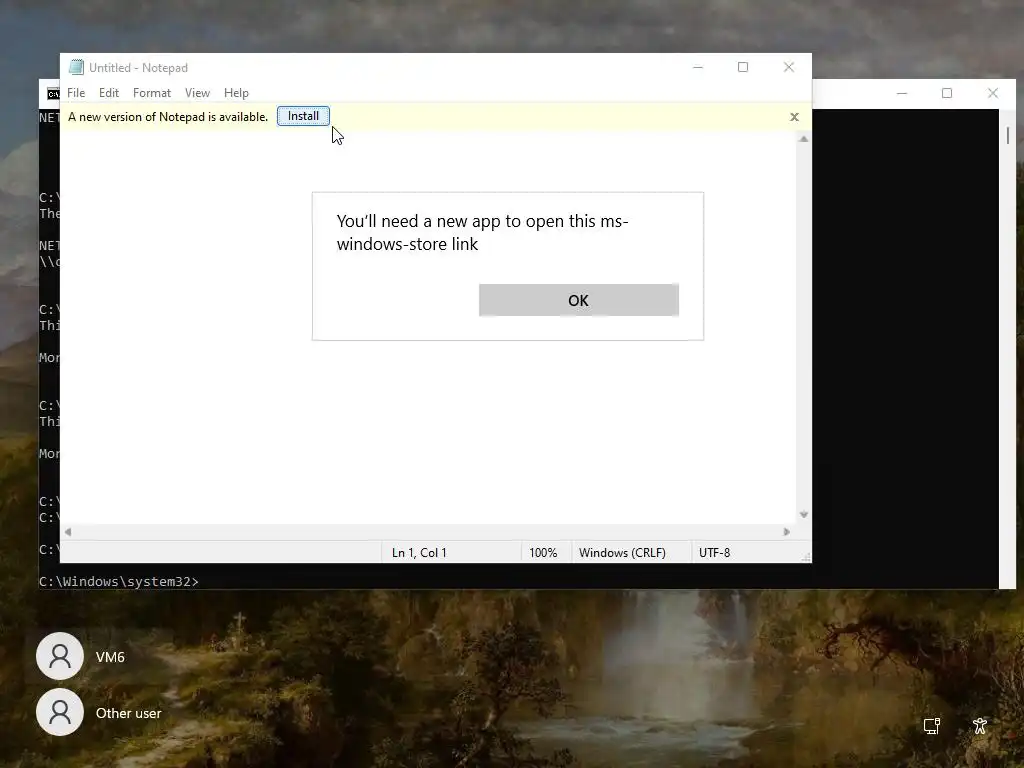
Task: Click the Notepad text editing area
Action: (428, 327)
